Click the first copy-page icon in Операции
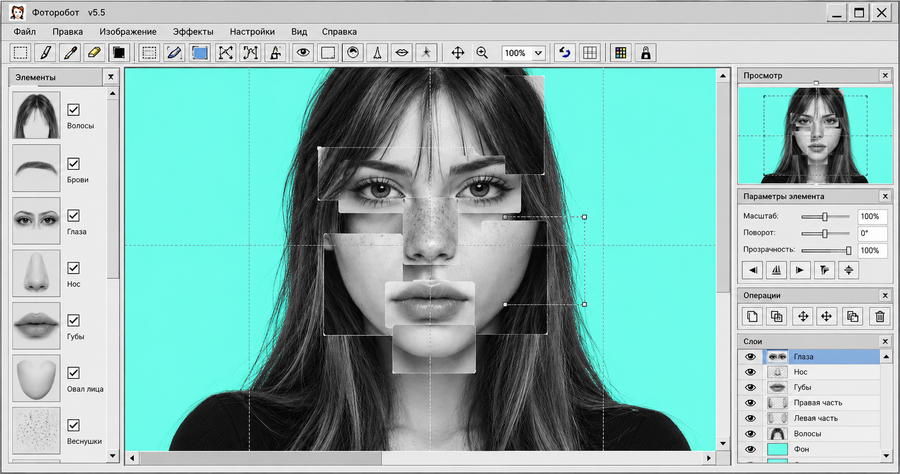 click(x=752, y=316)
